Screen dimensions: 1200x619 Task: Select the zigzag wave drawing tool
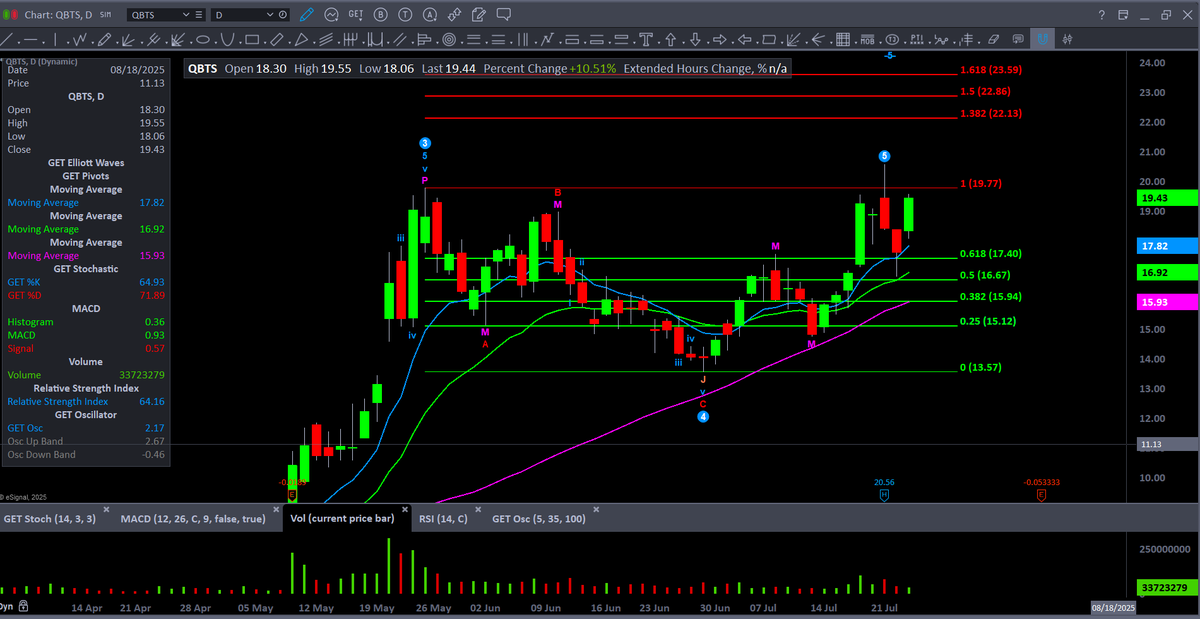(80, 39)
